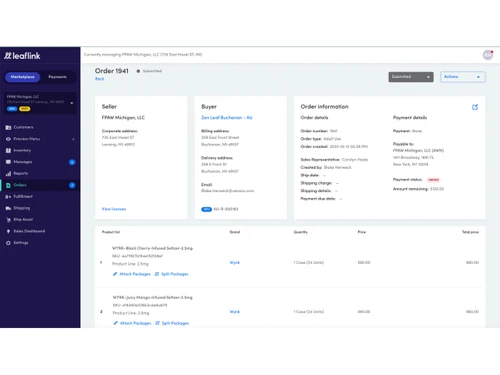Click the Total price column header
500x375 pixels.
pyautogui.click(x=470, y=232)
